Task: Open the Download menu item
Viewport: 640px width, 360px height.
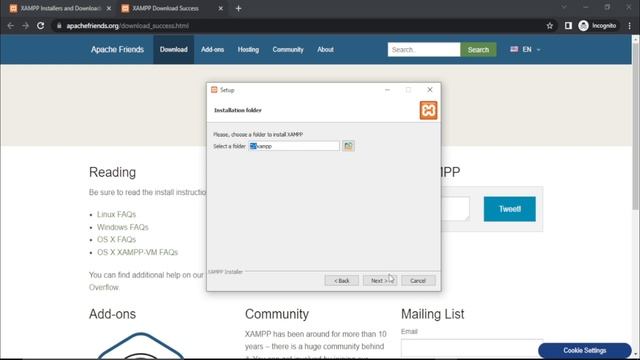Action: [x=173, y=49]
